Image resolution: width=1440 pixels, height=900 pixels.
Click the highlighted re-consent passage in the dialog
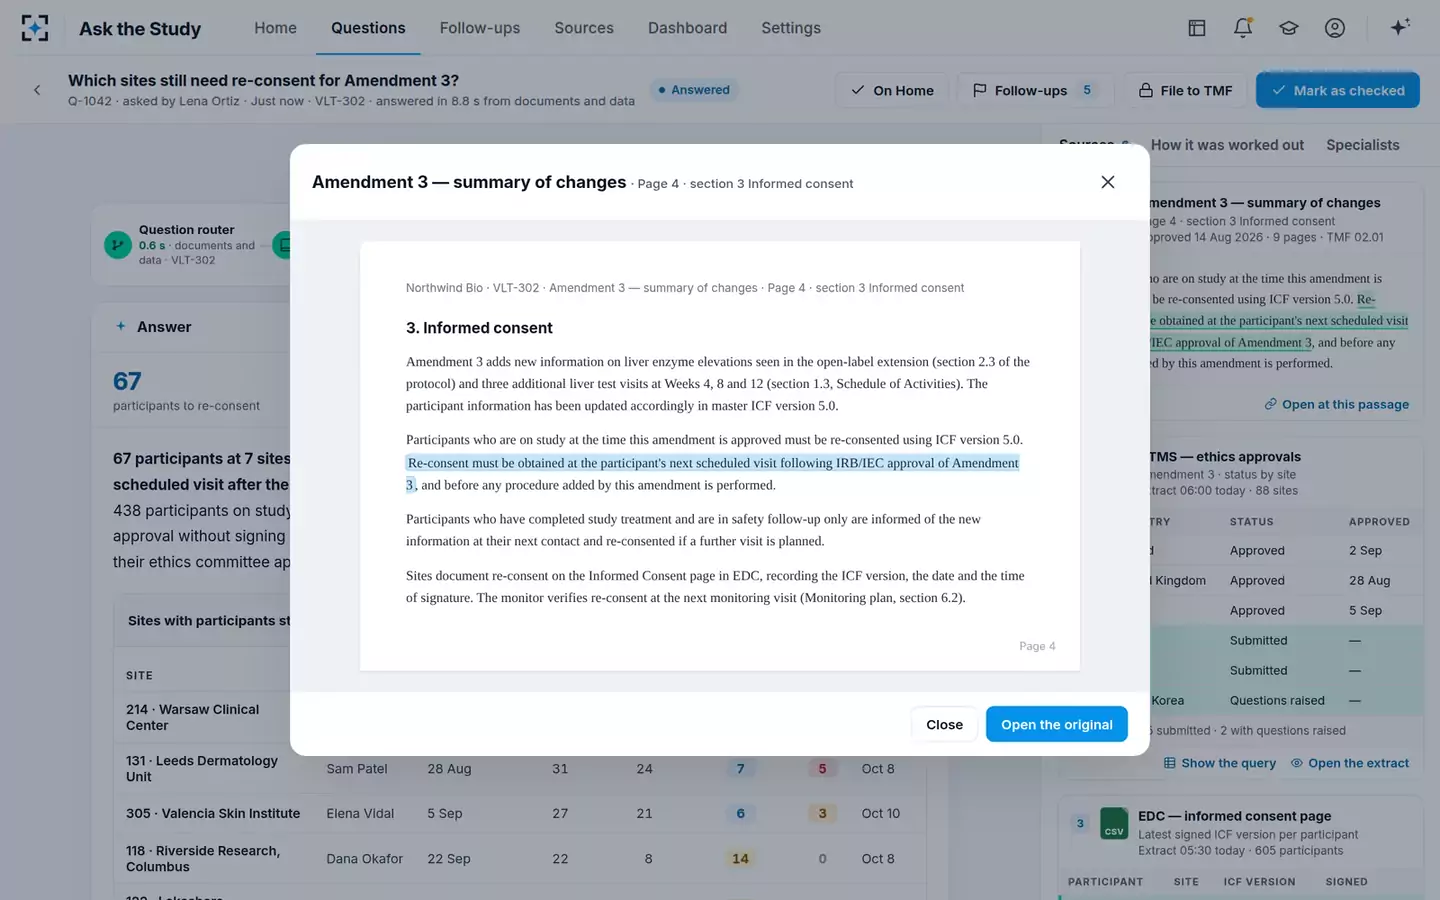point(712,473)
